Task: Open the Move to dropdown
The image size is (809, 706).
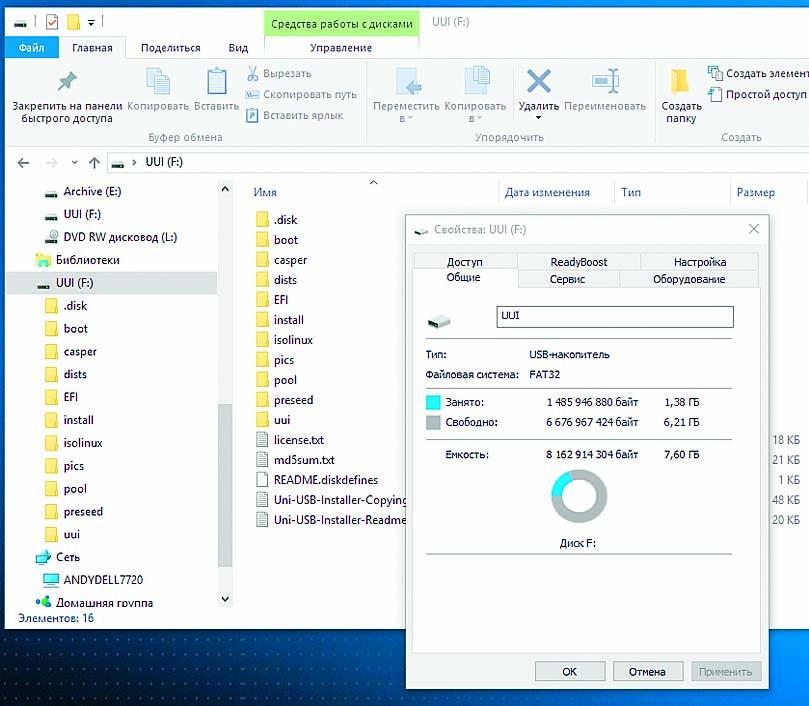Action: click(406, 119)
